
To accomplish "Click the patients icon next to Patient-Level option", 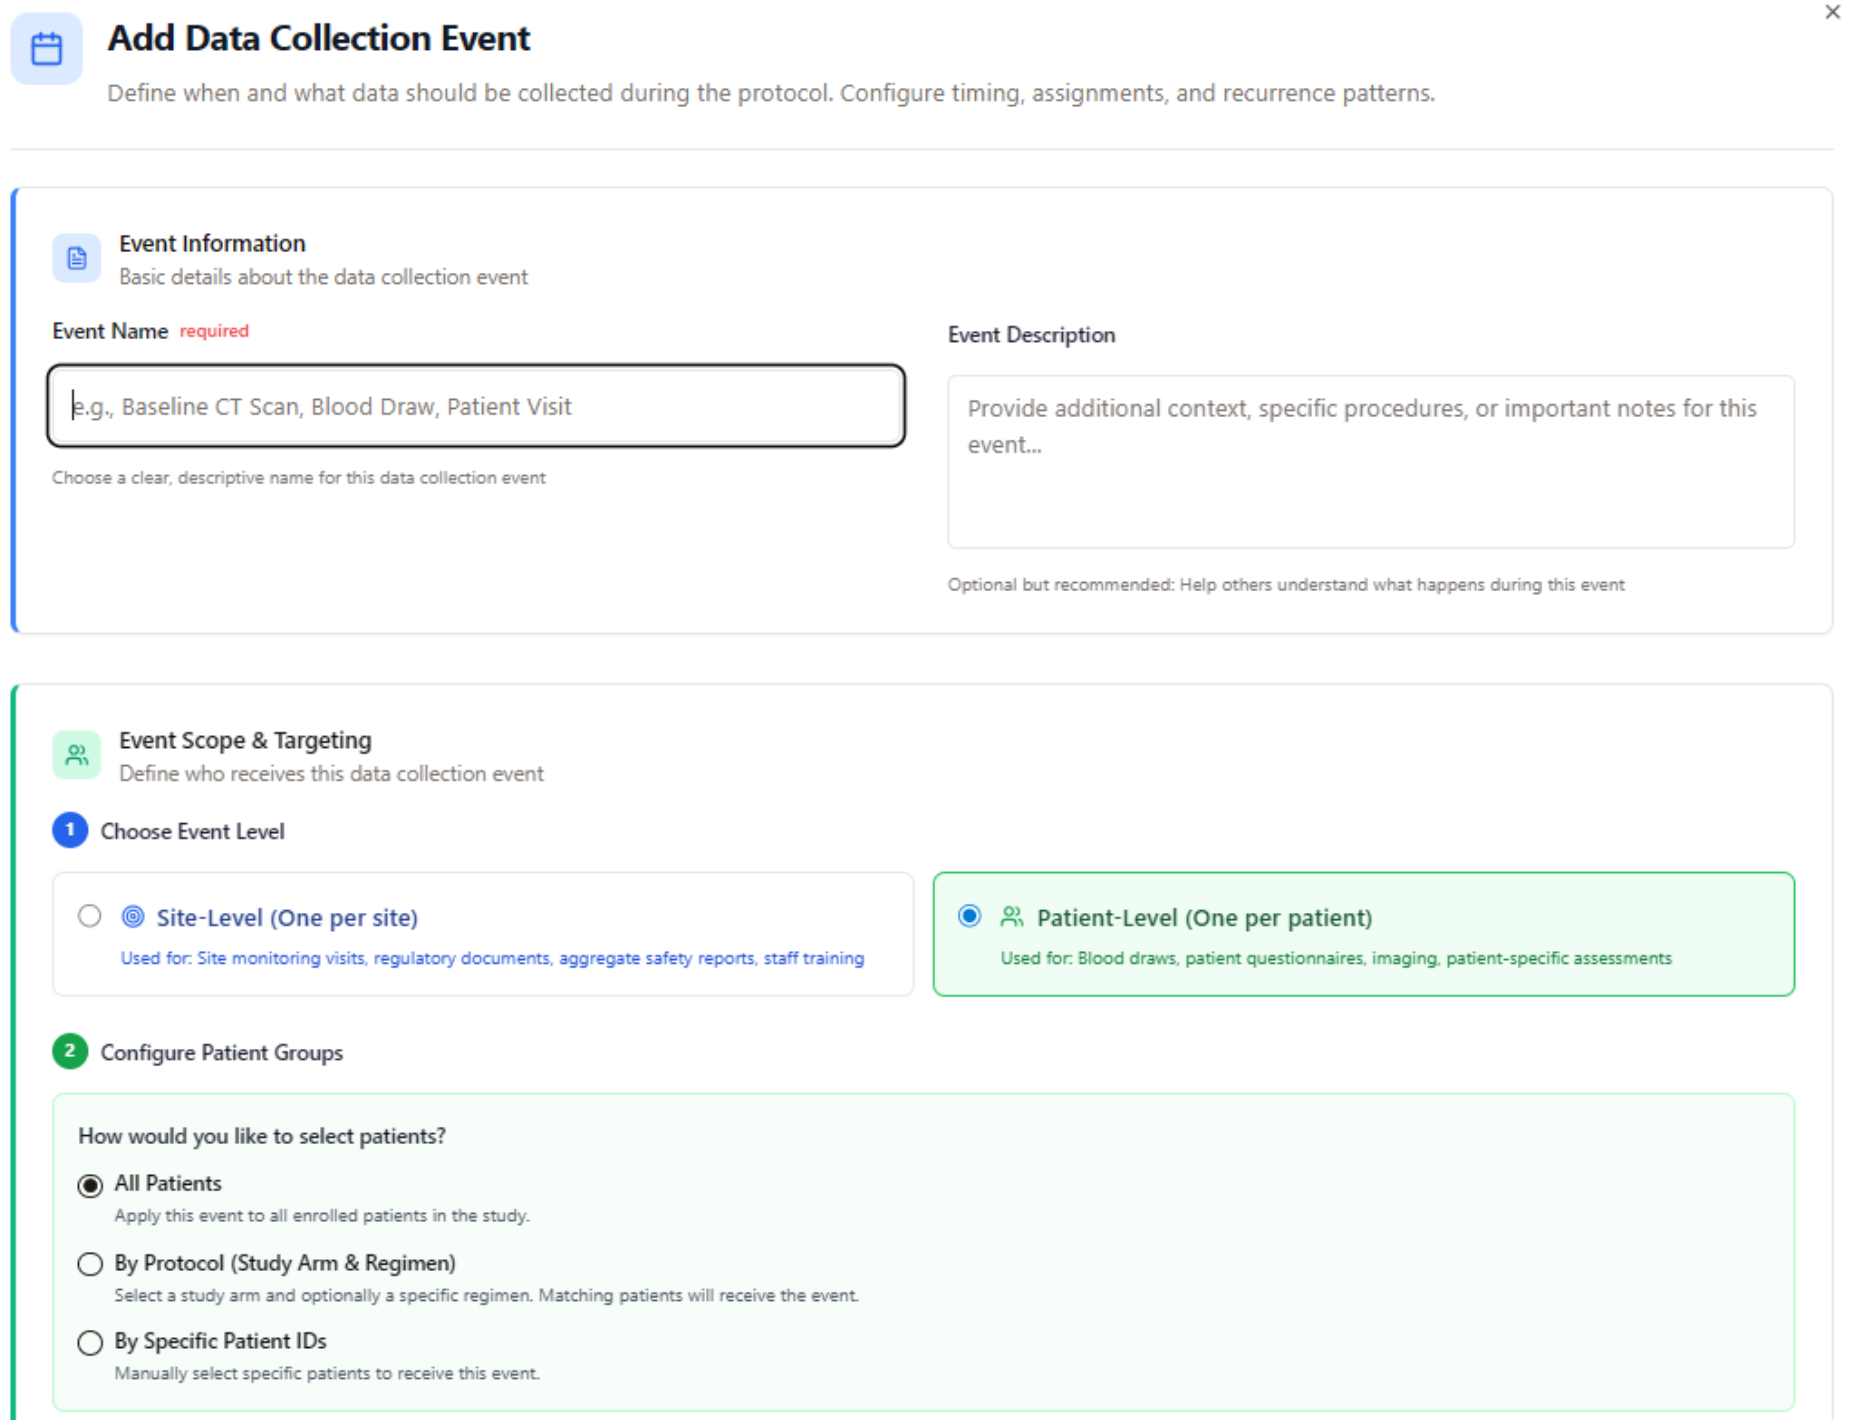I will (1012, 916).
